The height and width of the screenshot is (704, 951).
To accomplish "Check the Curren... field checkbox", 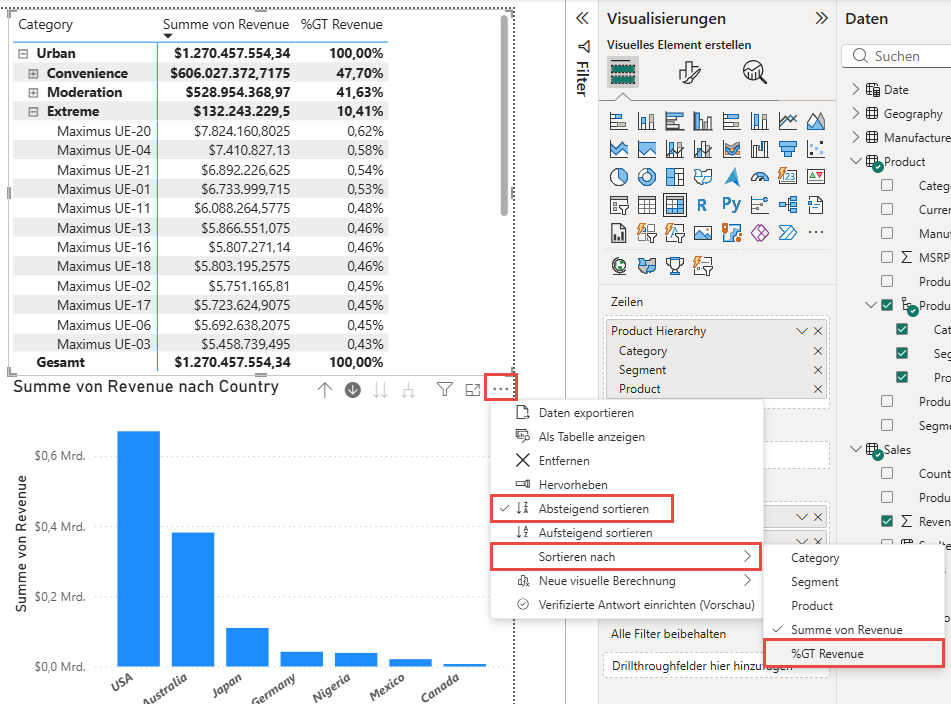I will [x=887, y=209].
